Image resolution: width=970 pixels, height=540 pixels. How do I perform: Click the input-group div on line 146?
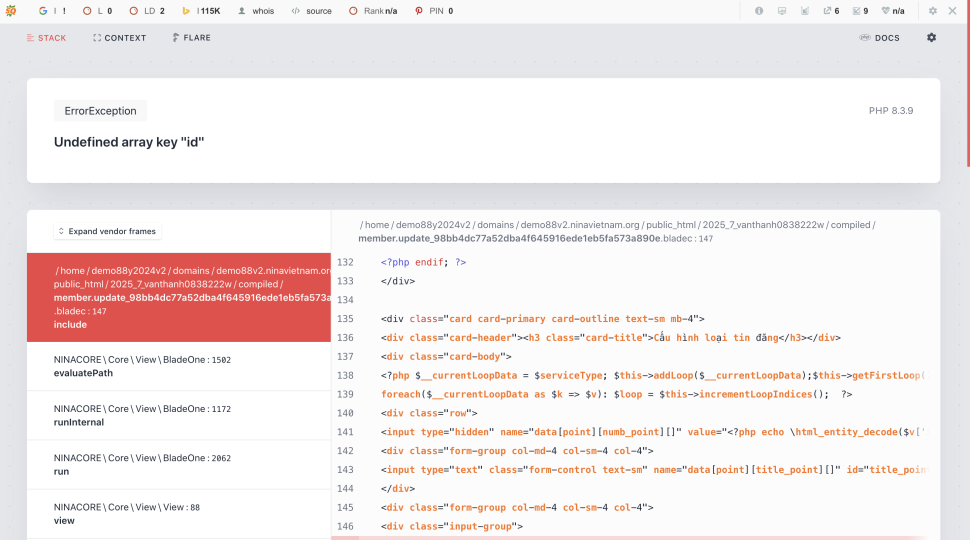click(x=452, y=526)
